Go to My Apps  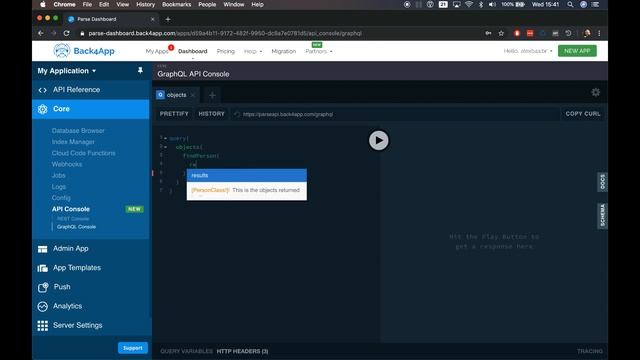tap(157, 51)
